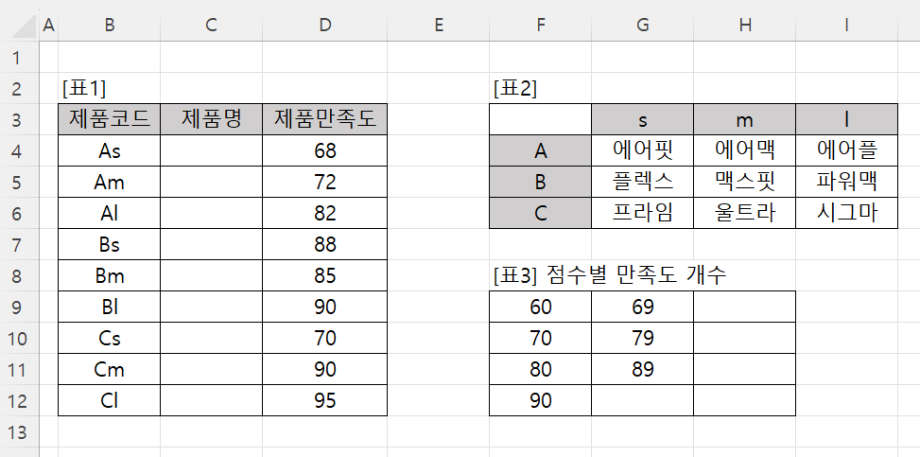Select the column D header
Screen dimensions: 920x457
tap(325, 24)
